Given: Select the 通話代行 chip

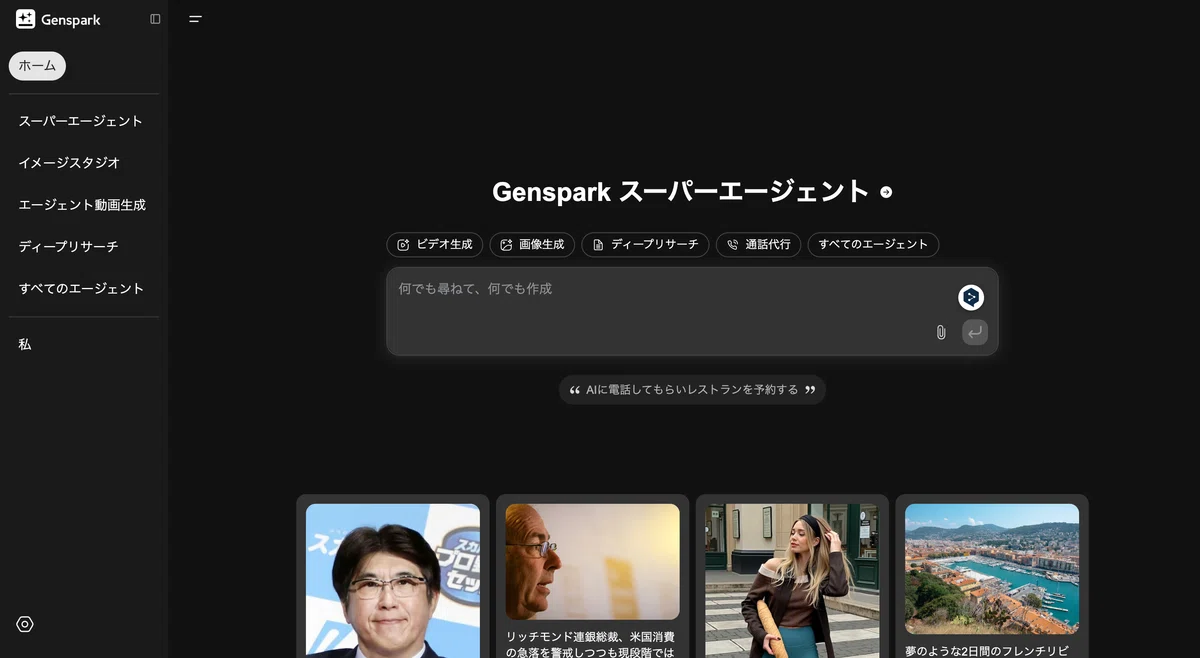Looking at the screenshot, I should tap(758, 245).
